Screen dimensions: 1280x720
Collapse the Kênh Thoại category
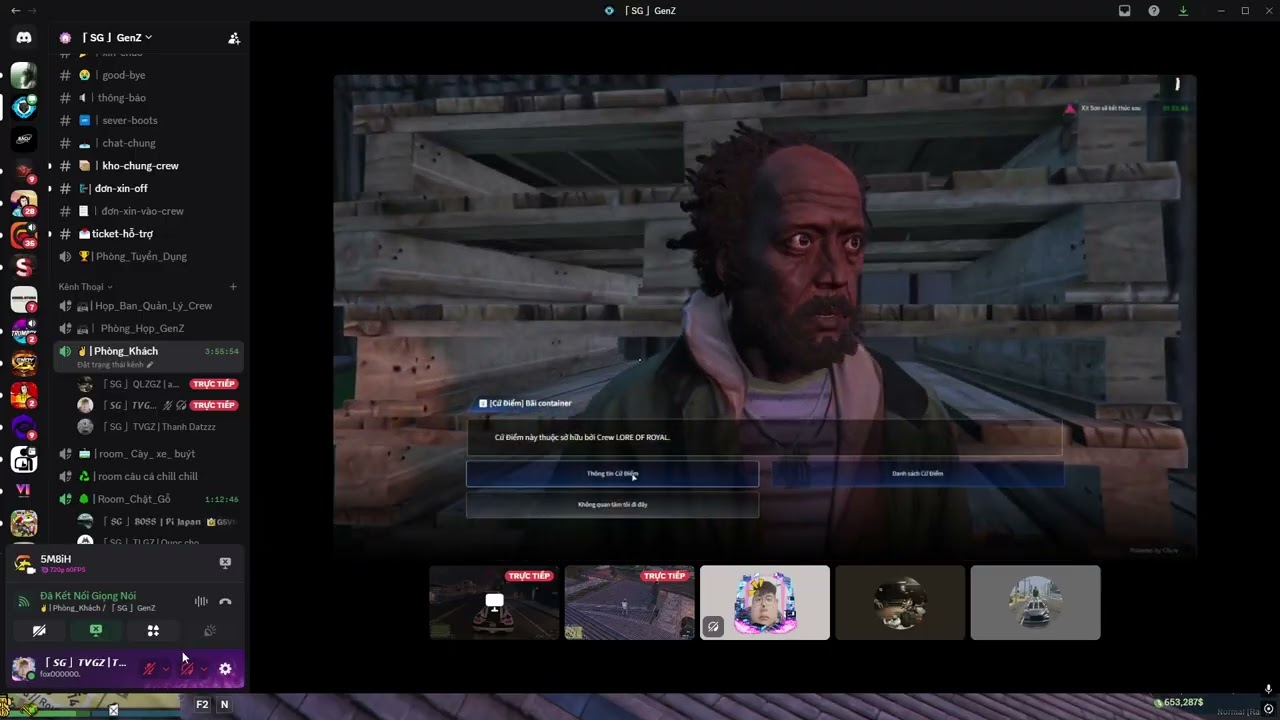tap(85, 287)
